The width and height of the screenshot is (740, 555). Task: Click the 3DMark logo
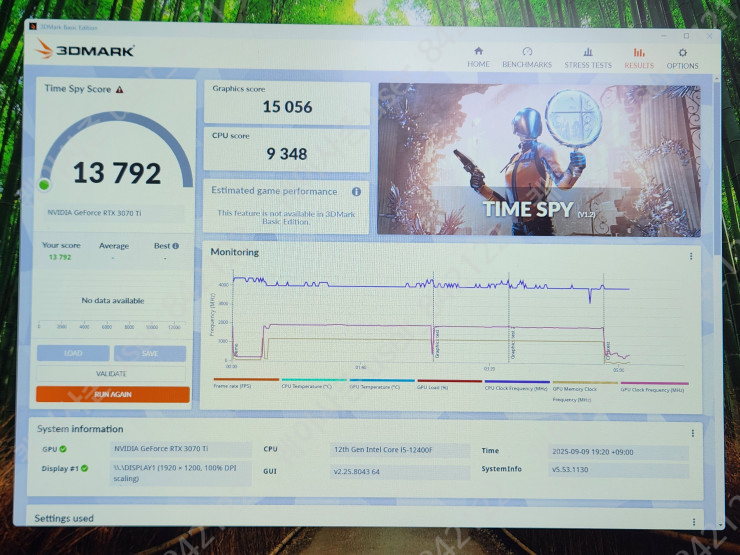(85, 49)
